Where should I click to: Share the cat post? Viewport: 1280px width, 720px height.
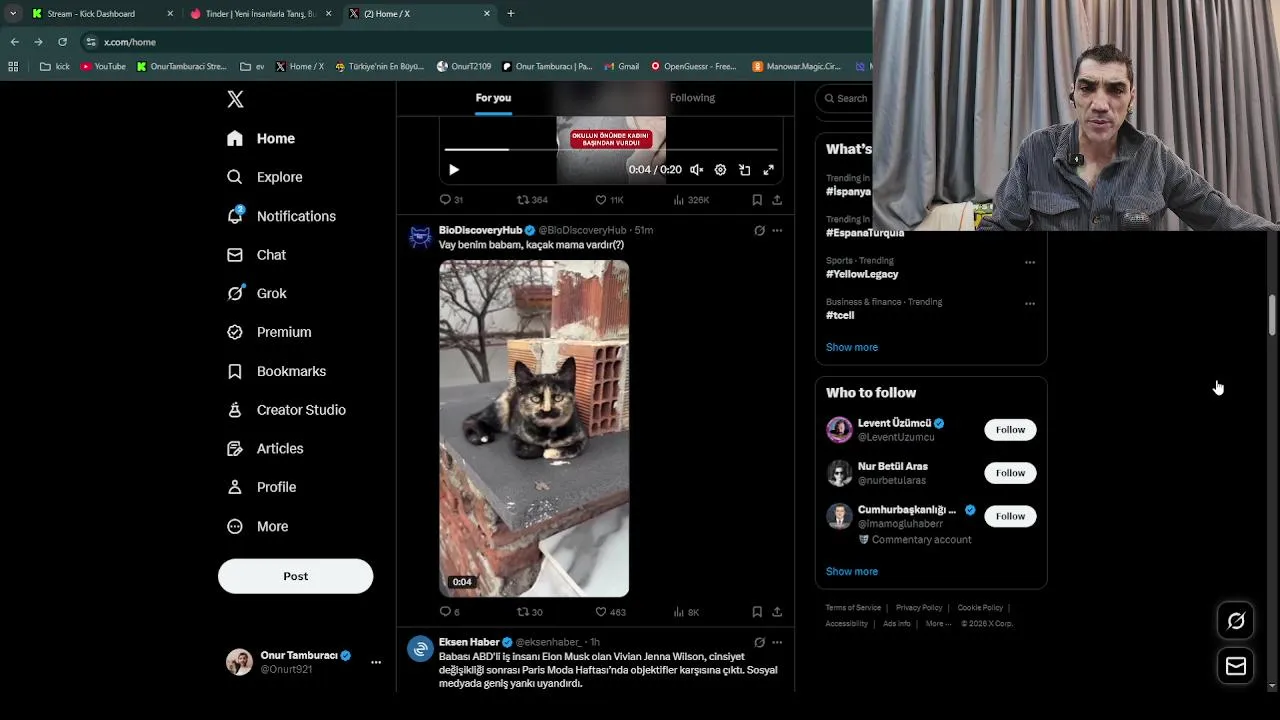[777, 612]
